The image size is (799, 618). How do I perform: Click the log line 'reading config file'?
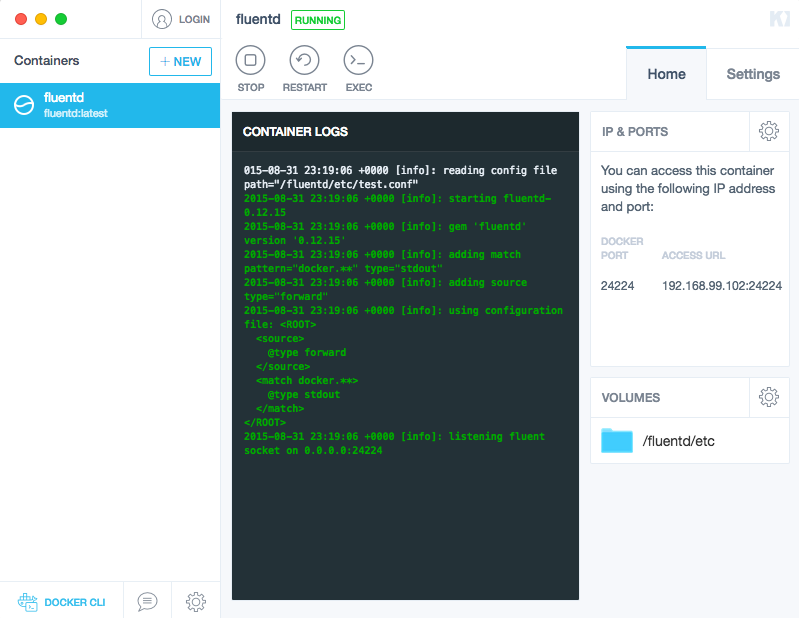pyautogui.click(x=400, y=177)
